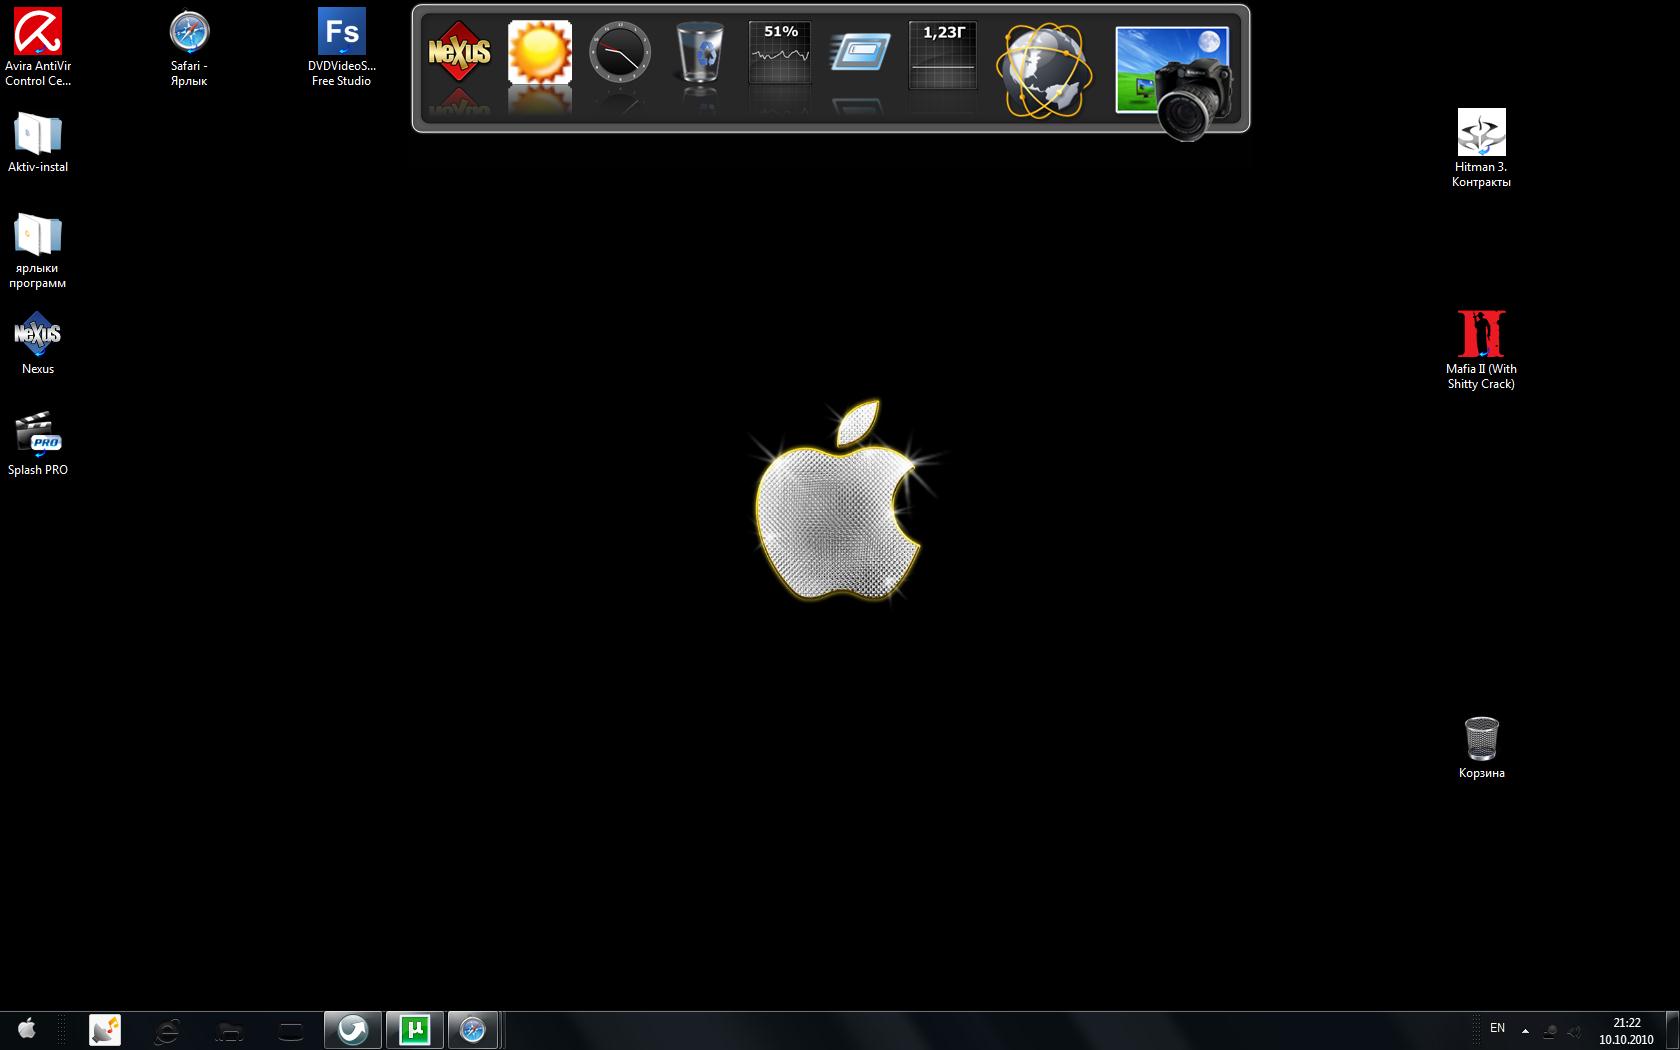
Task: Click the clock showing 21:22
Action: click(1626, 1030)
